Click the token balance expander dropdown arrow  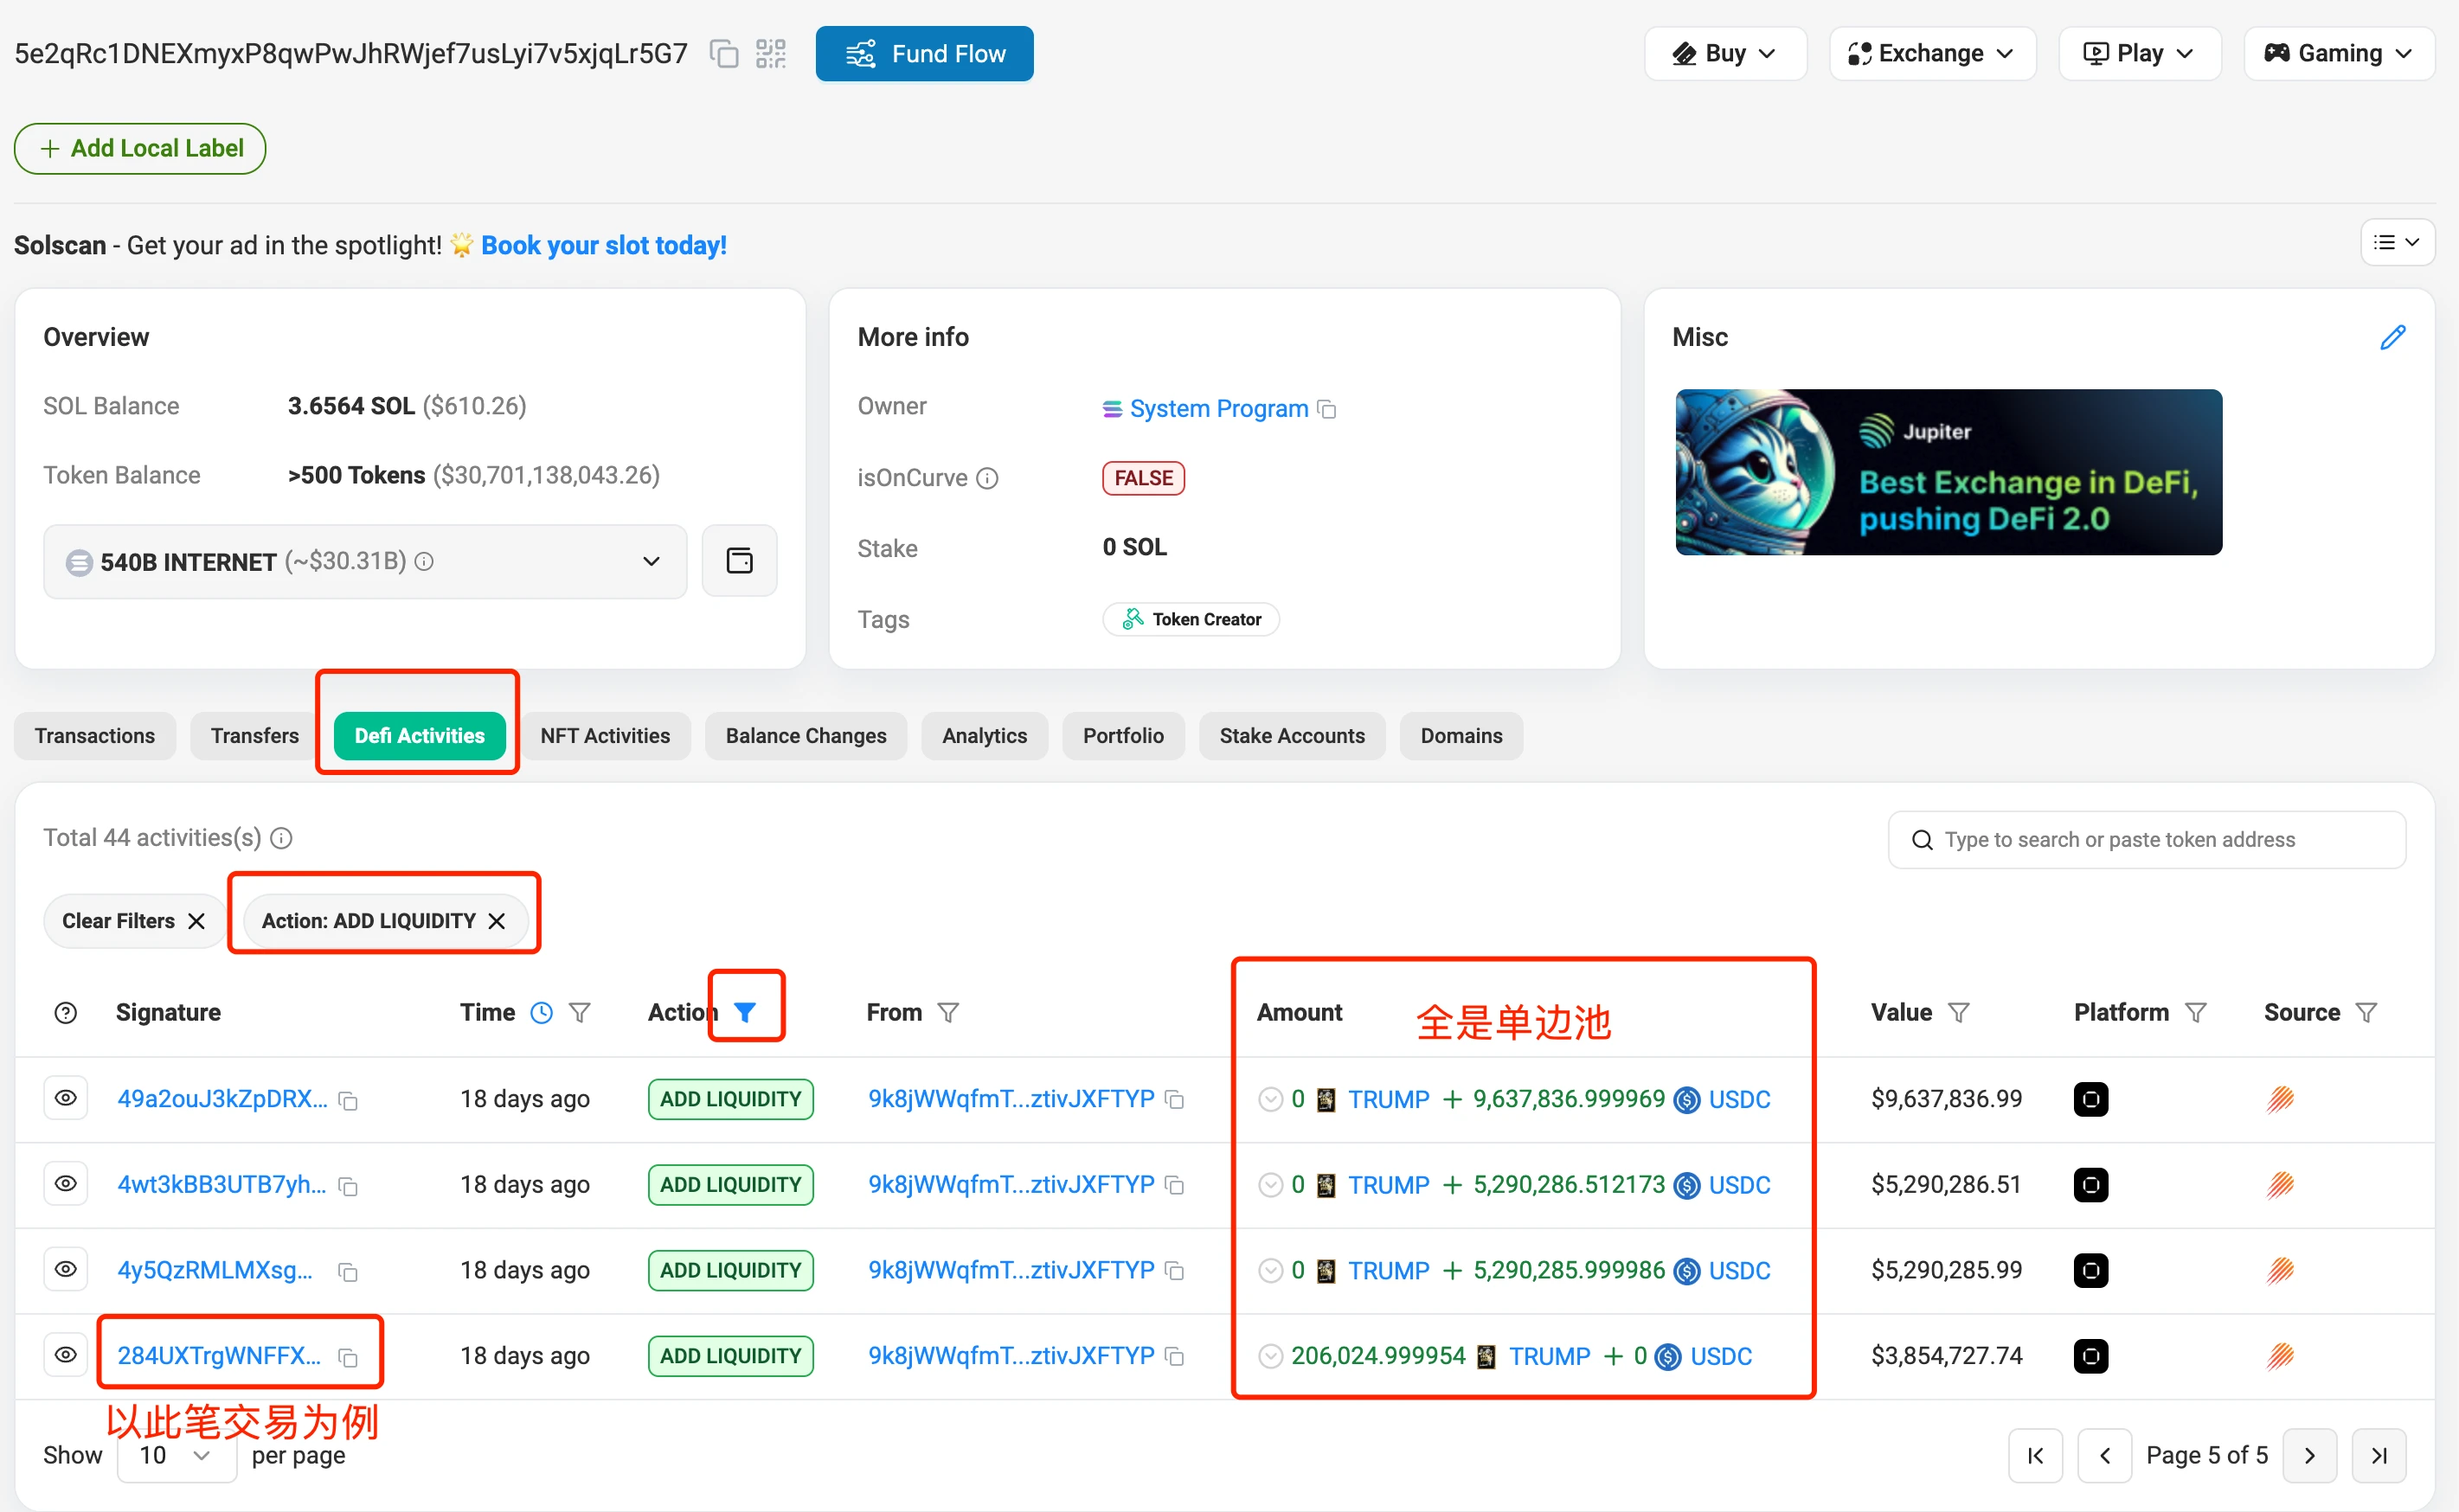[653, 561]
